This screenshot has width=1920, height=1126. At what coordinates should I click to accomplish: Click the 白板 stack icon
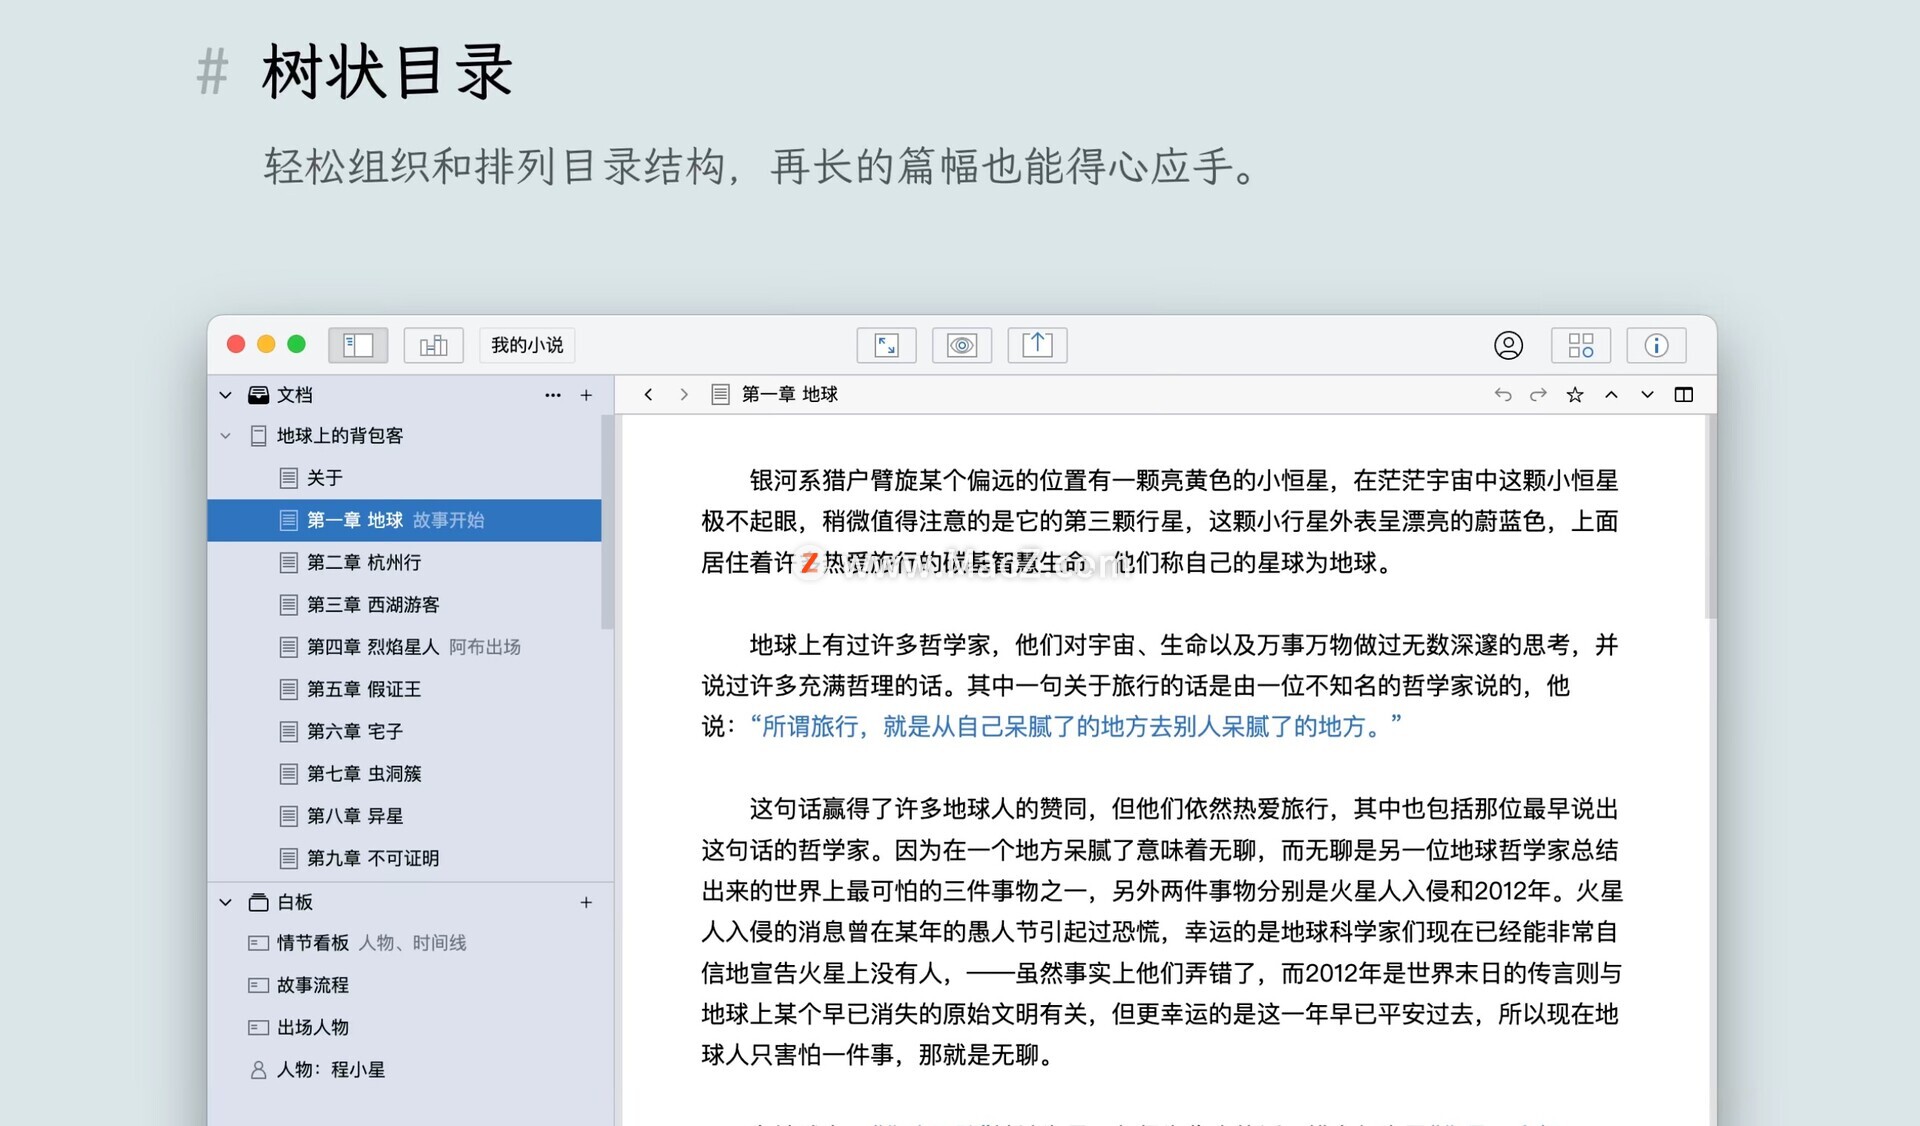coord(258,902)
